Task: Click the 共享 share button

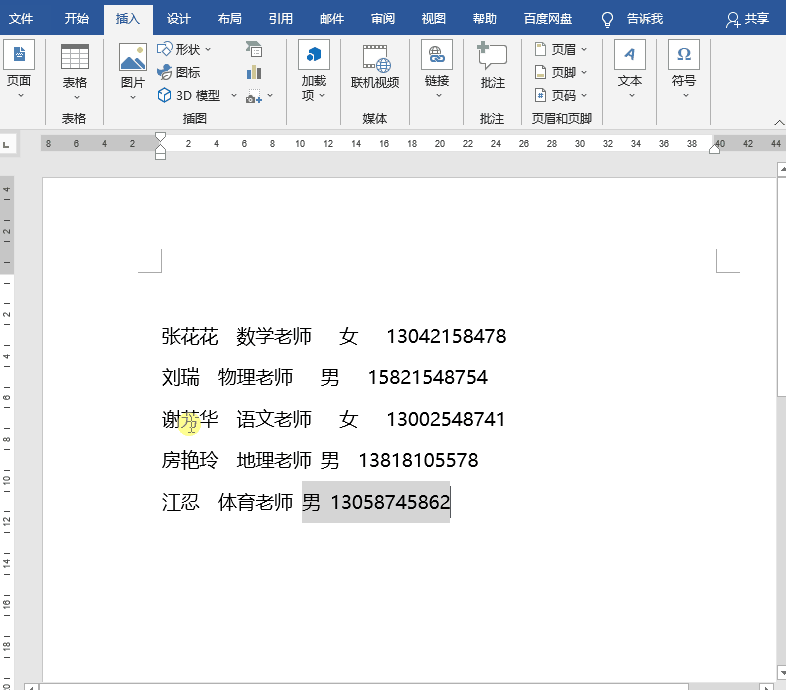Action: [x=748, y=18]
